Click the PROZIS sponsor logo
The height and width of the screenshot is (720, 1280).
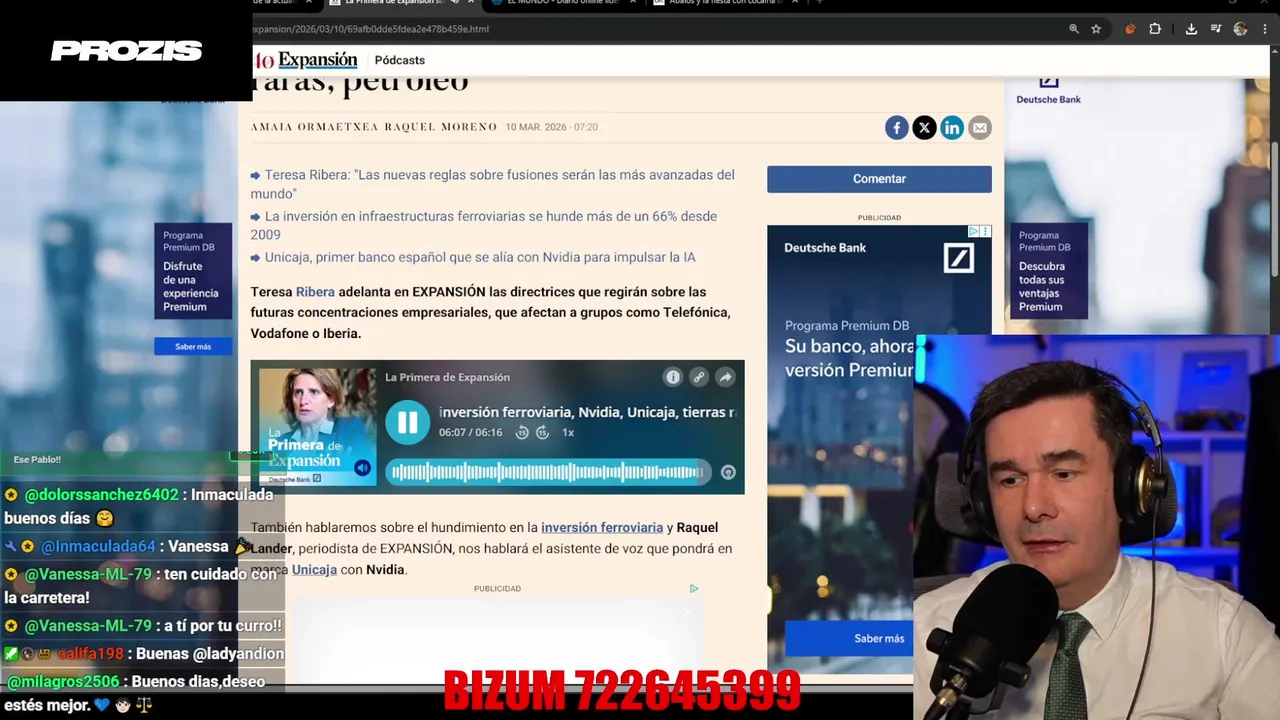pyautogui.click(x=126, y=51)
